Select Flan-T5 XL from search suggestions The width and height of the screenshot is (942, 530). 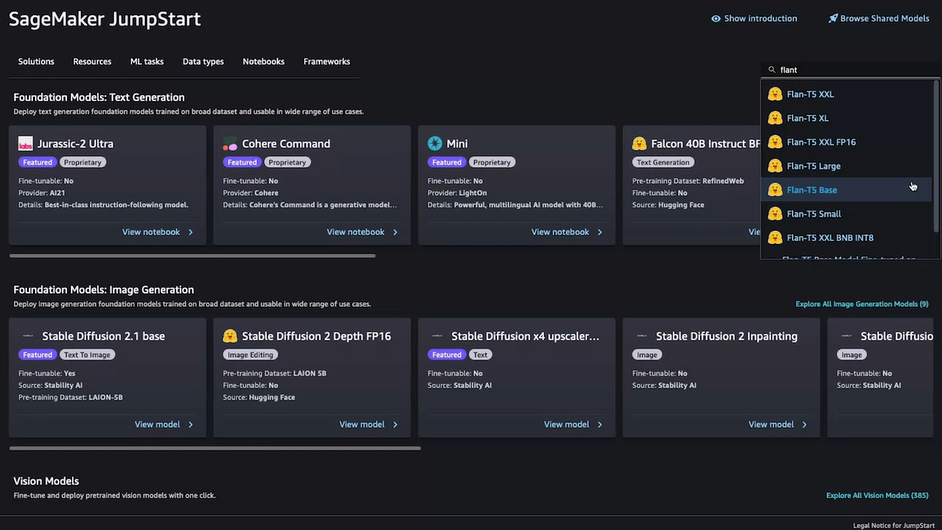pos(846,118)
